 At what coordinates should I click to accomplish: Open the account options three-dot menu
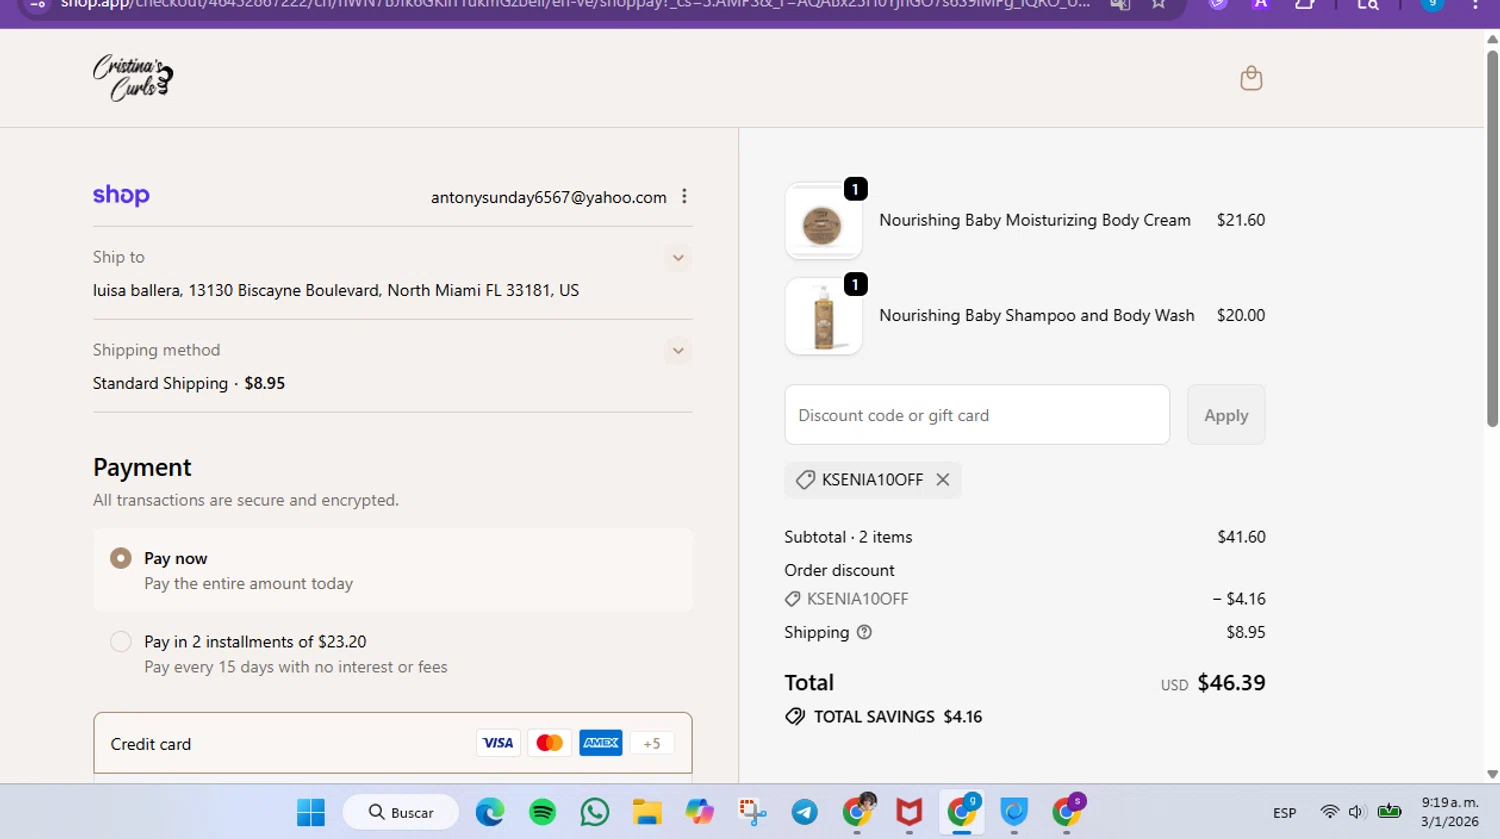pyautogui.click(x=684, y=196)
